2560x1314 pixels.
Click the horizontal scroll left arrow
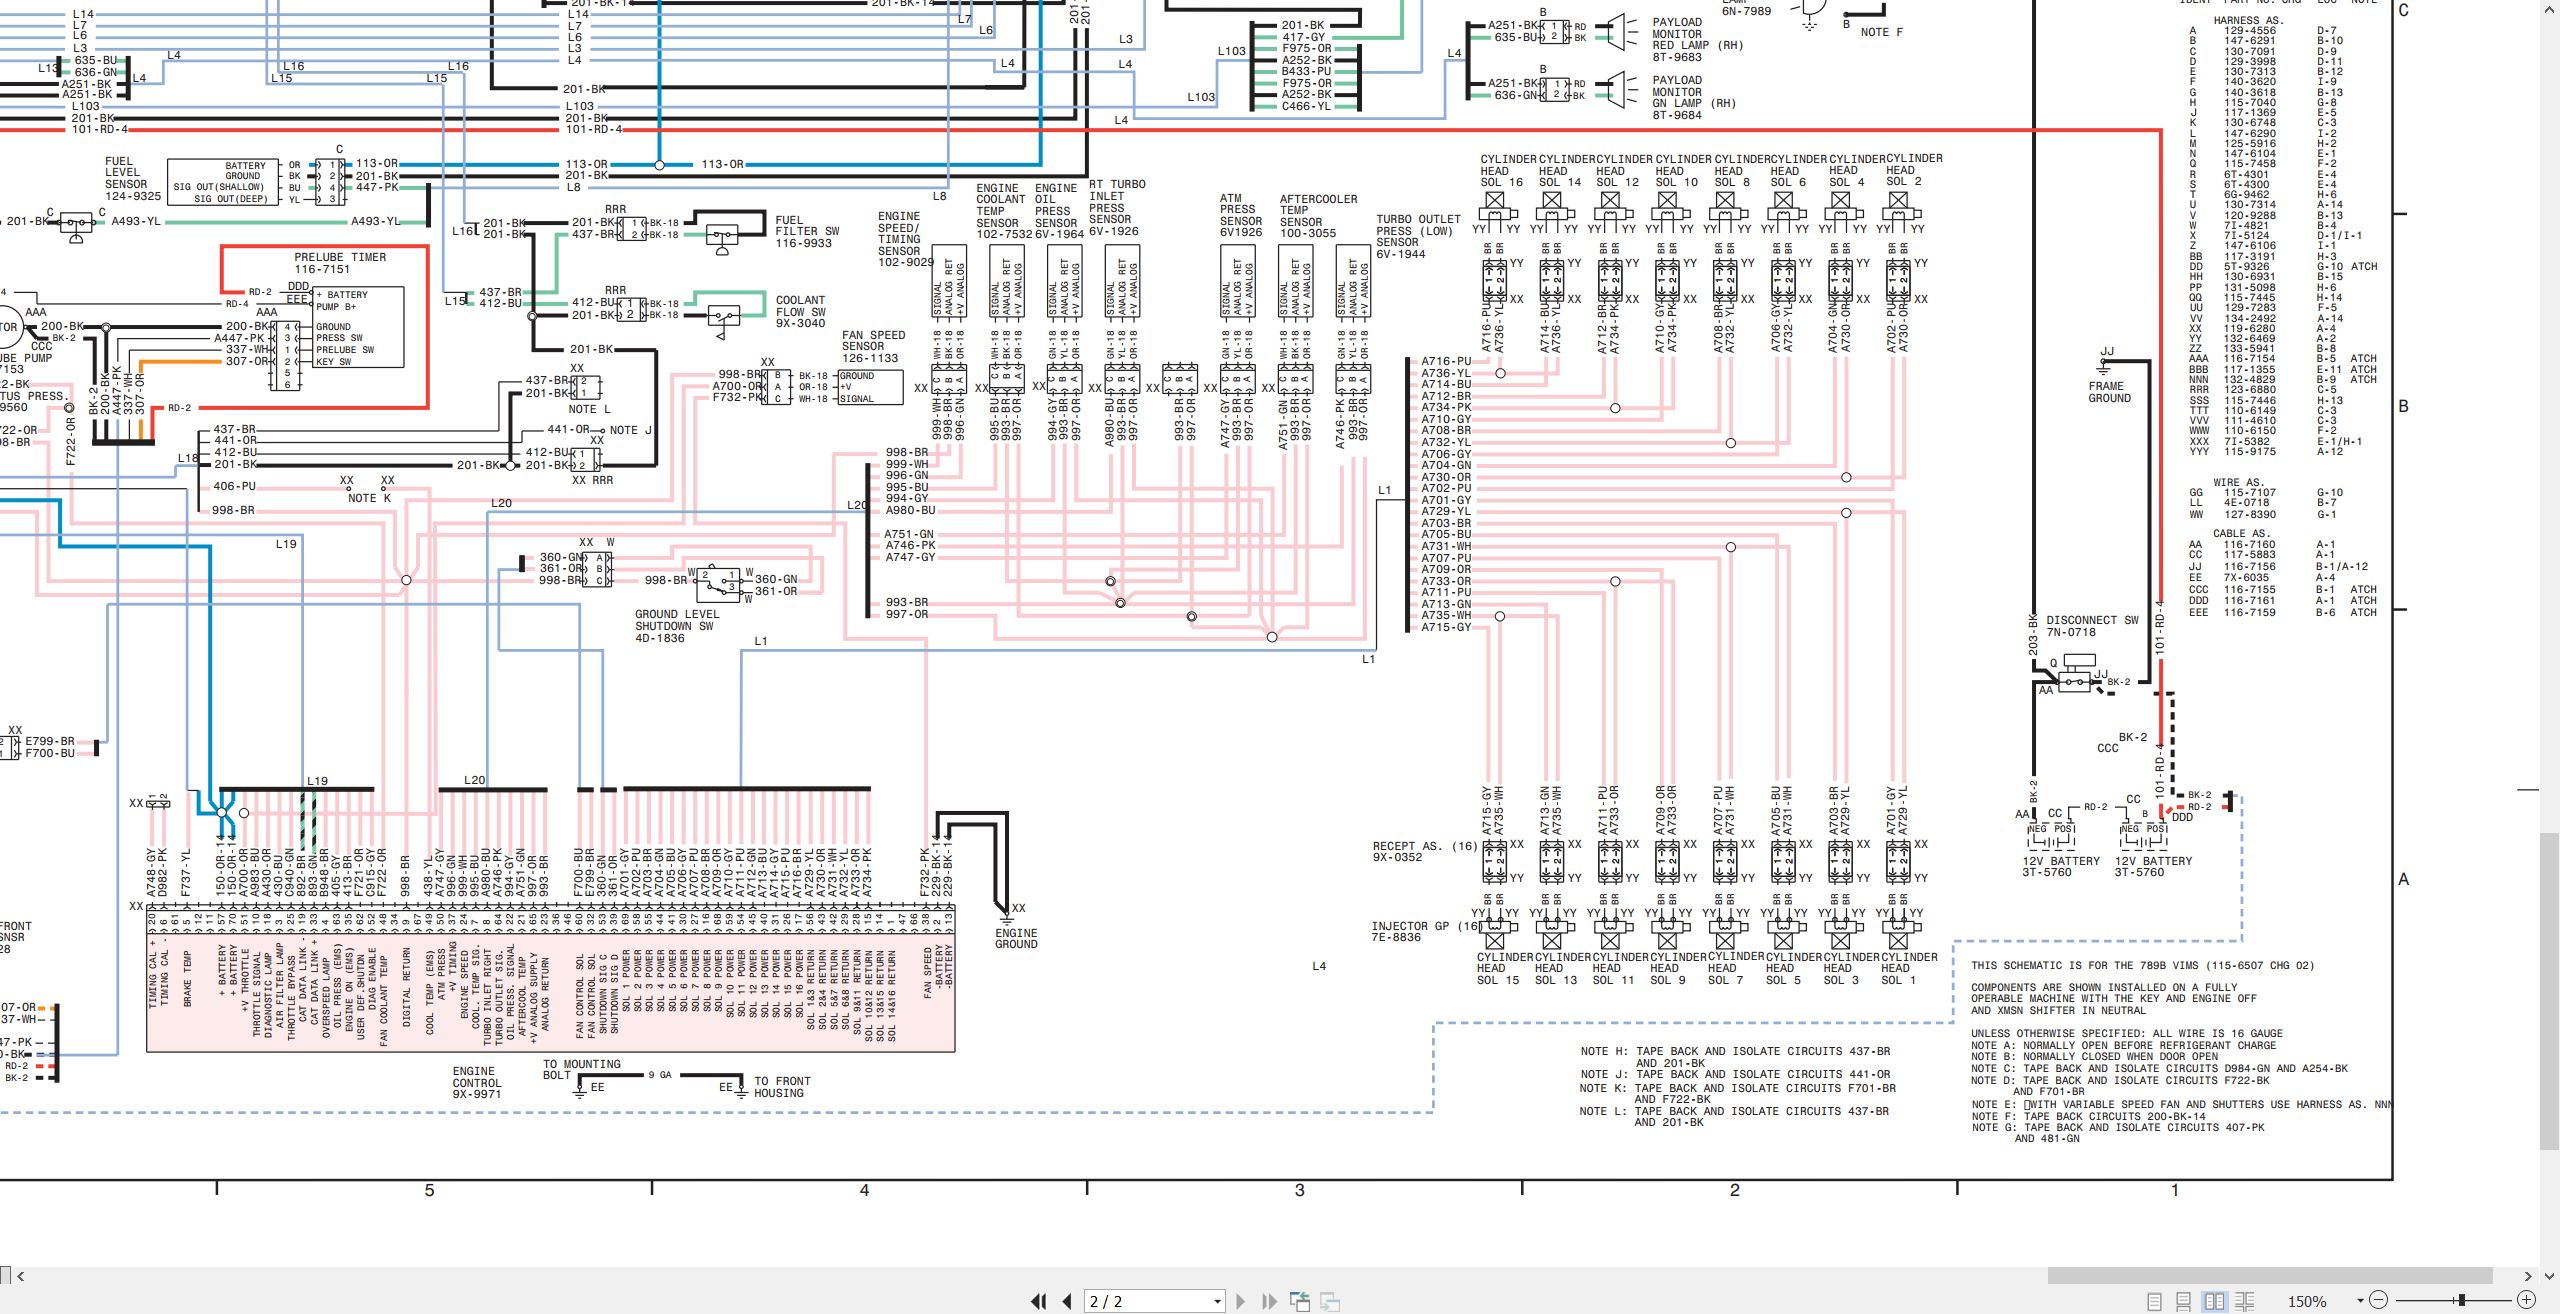point(21,1276)
